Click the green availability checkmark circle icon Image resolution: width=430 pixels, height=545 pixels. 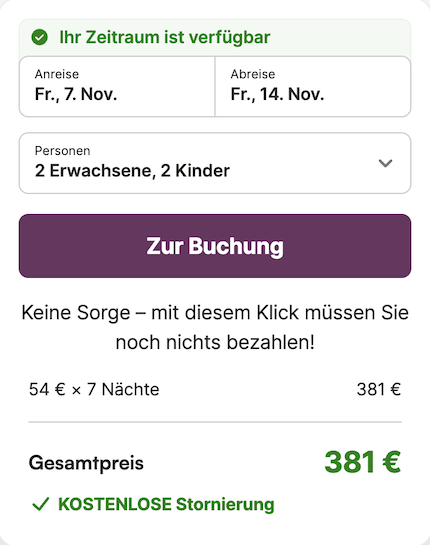pyautogui.click(x=39, y=37)
